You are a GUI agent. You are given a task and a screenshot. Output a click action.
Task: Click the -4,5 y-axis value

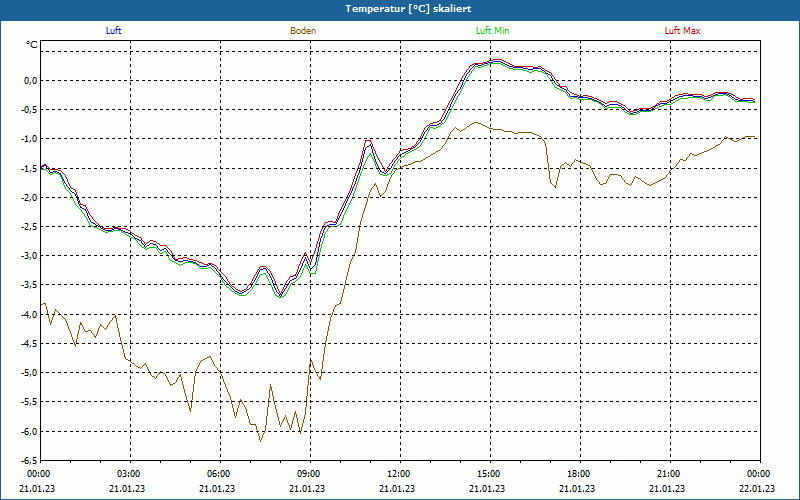click(x=30, y=343)
